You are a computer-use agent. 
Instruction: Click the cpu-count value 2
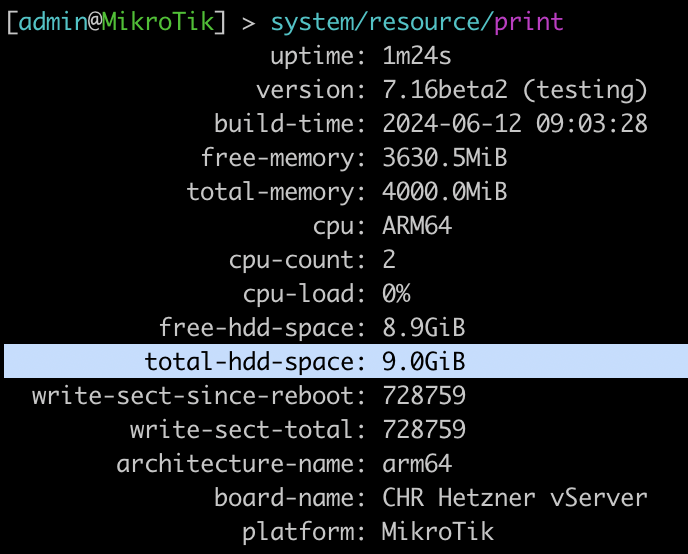pyautogui.click(x=389, y=260)
